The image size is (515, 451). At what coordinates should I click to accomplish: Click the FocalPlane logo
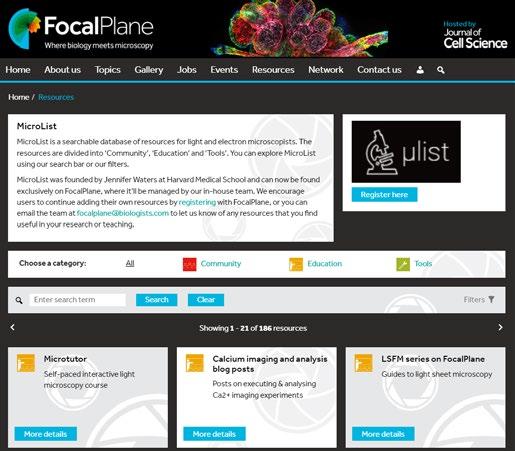coord(81,29)
